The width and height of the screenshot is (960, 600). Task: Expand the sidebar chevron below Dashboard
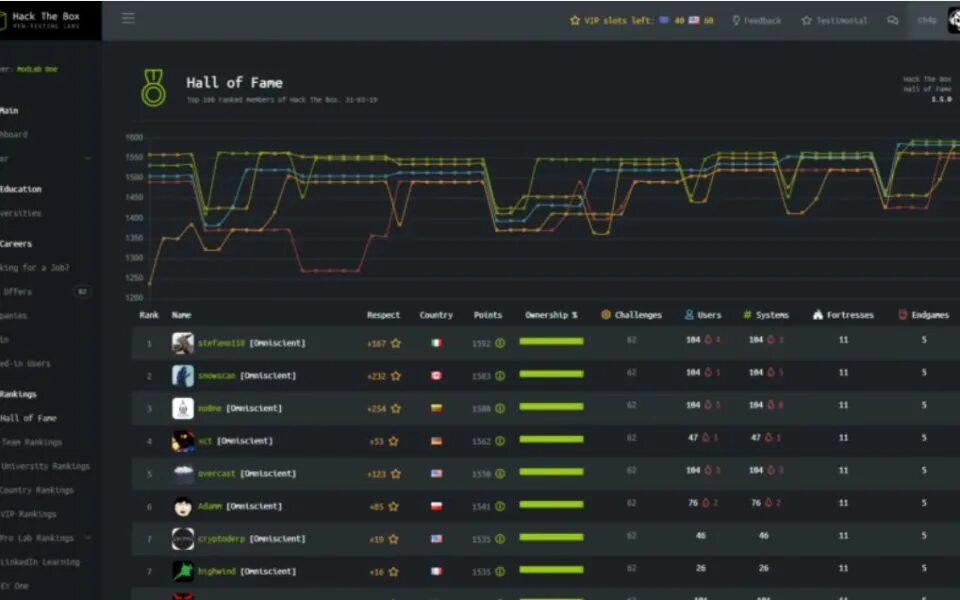click(x=88, y=159)
